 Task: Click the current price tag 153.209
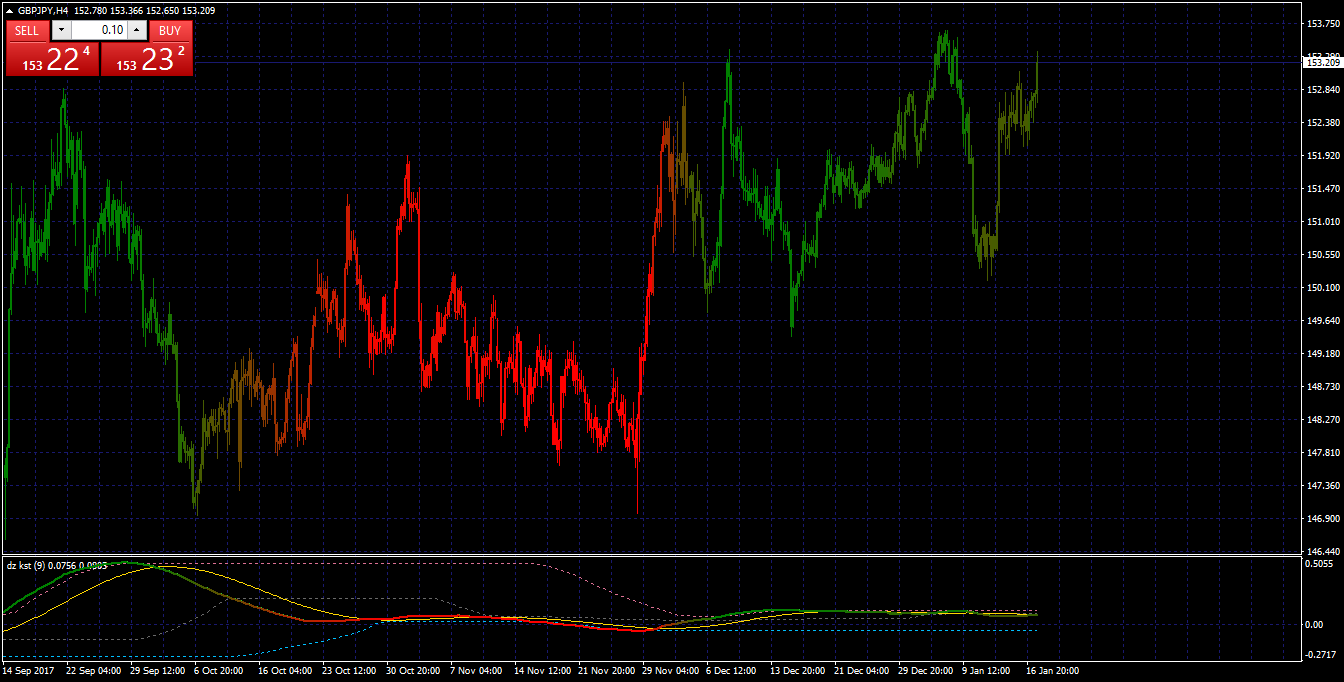[1323, 62]
